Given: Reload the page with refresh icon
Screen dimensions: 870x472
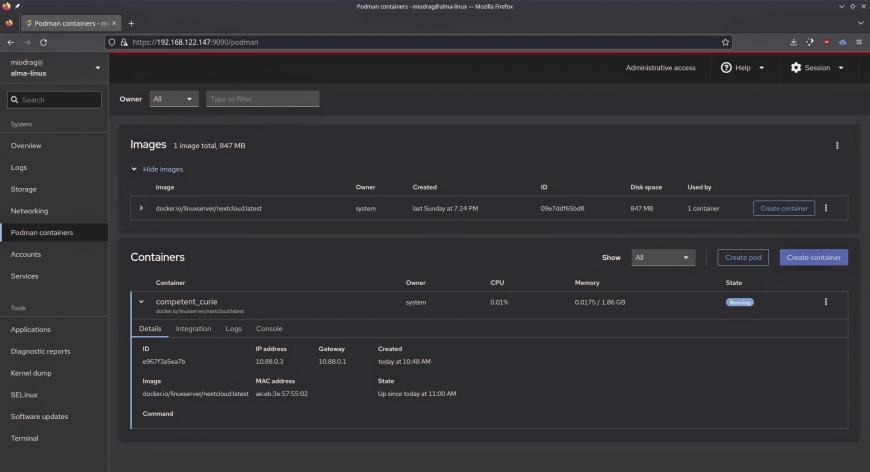Looking at the screenshot, I should tap(43, 42).
